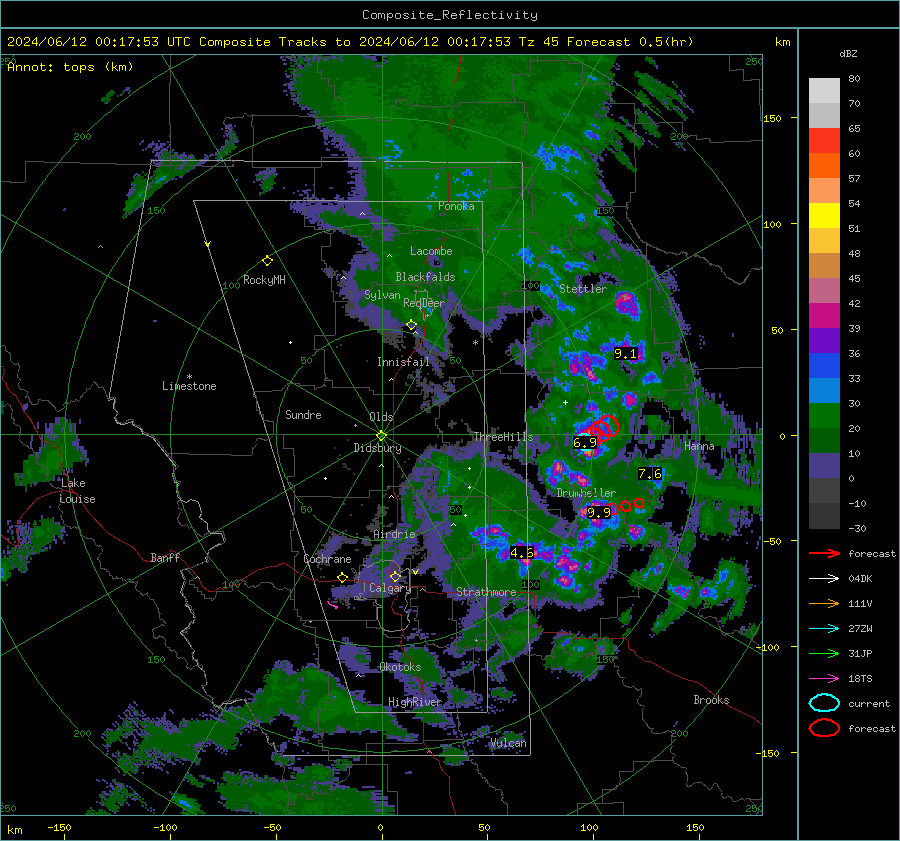Click the Didsbury town label
The width and height of the screenshot is (900, 841).
pos(377,448)
